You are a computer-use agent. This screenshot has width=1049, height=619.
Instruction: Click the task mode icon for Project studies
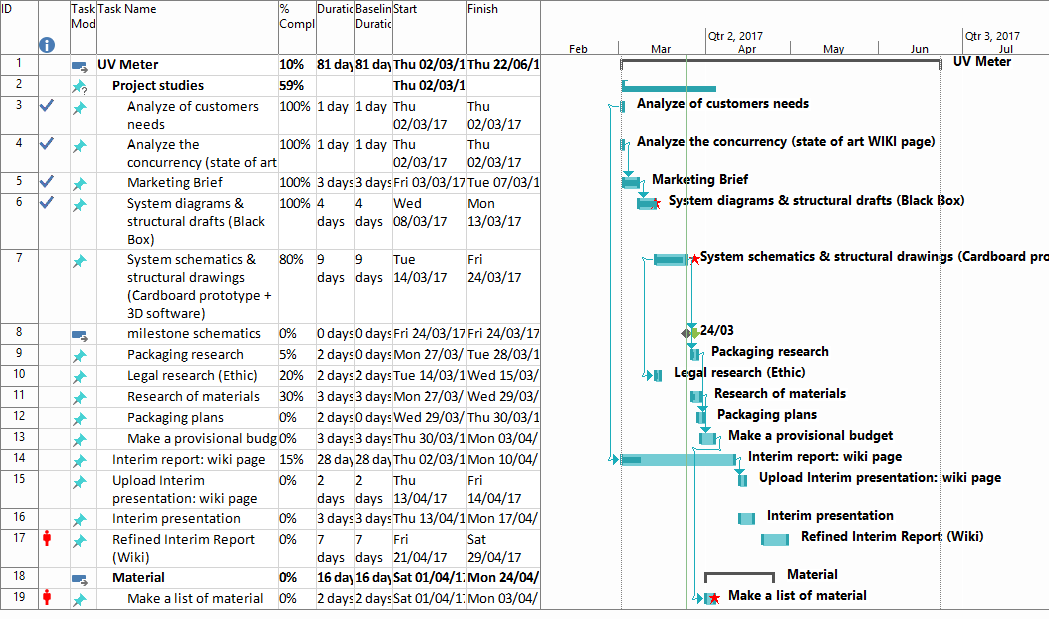tap(80, 87)
